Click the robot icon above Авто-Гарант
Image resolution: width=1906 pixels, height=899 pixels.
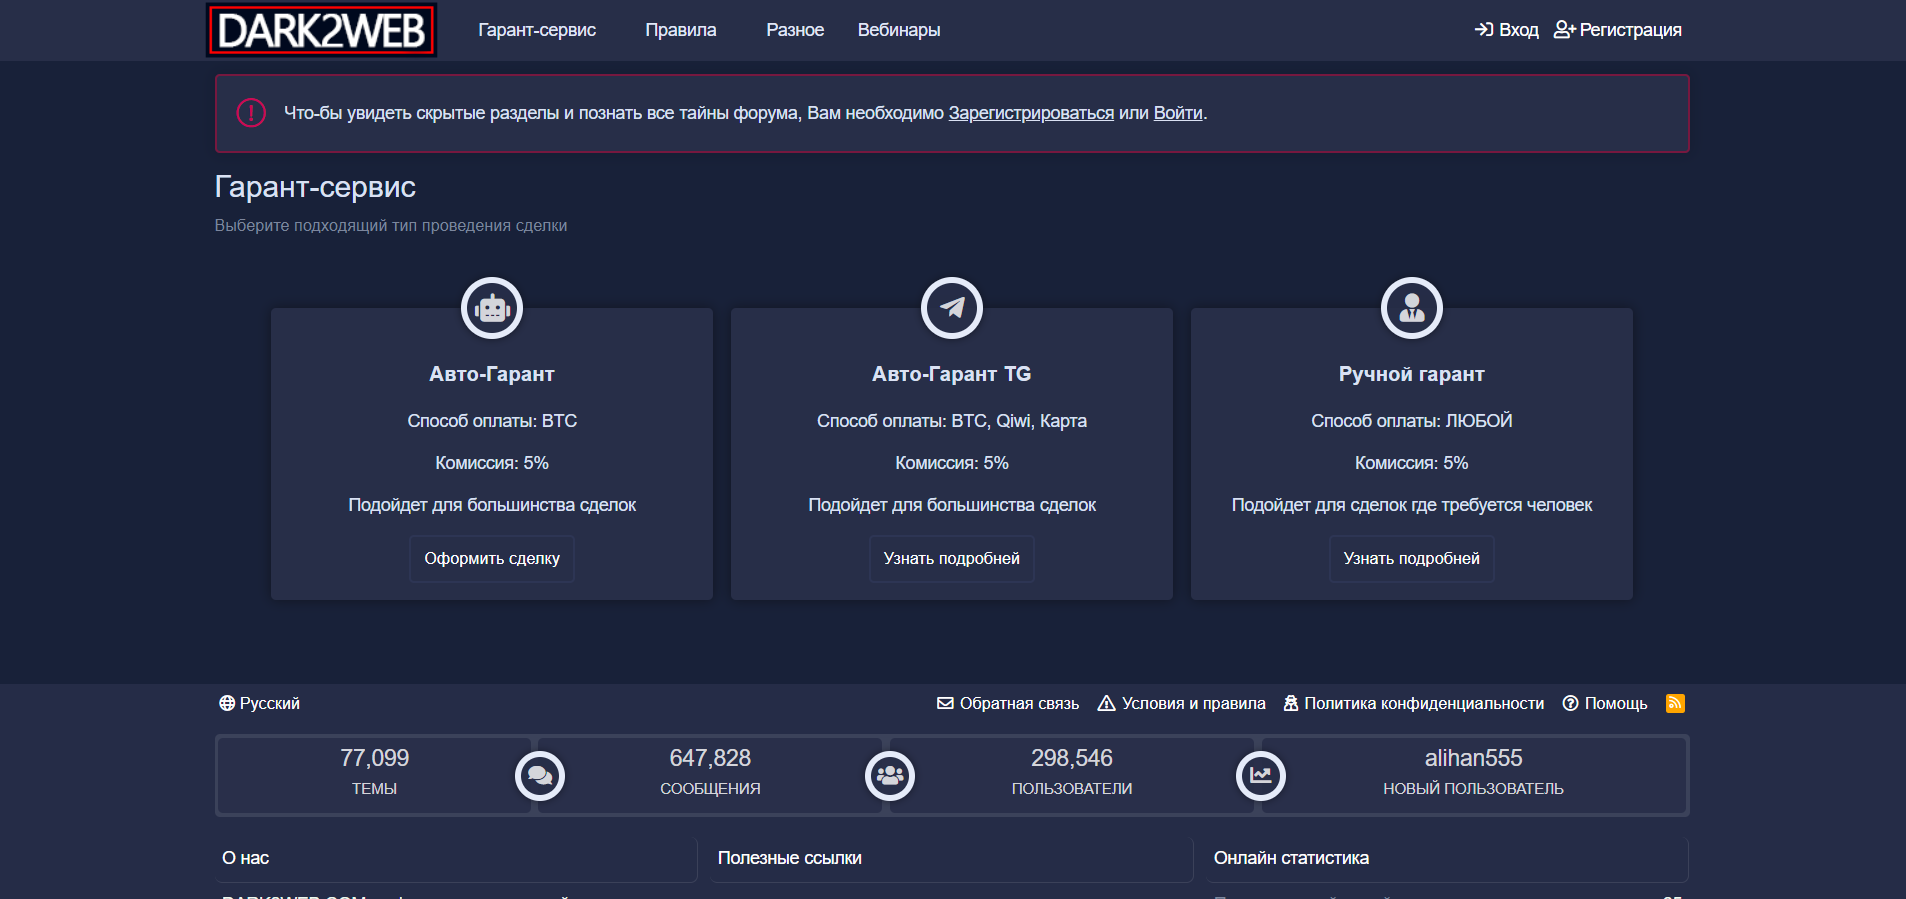pyautogui.click(x=492, y=308)
